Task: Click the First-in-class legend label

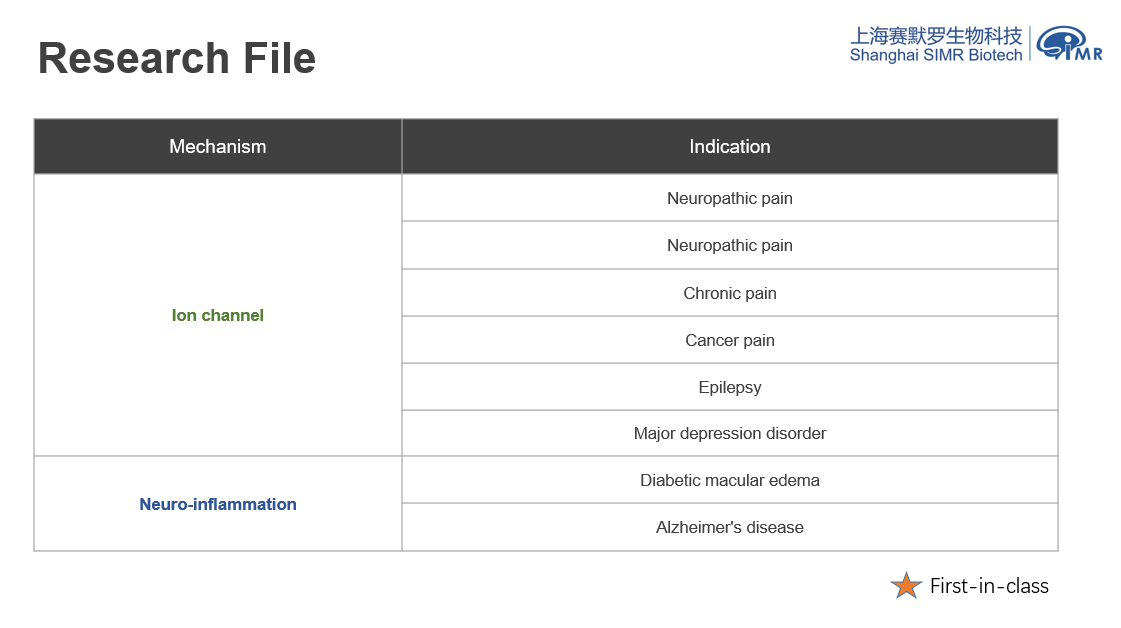Action: pos(989,587)
